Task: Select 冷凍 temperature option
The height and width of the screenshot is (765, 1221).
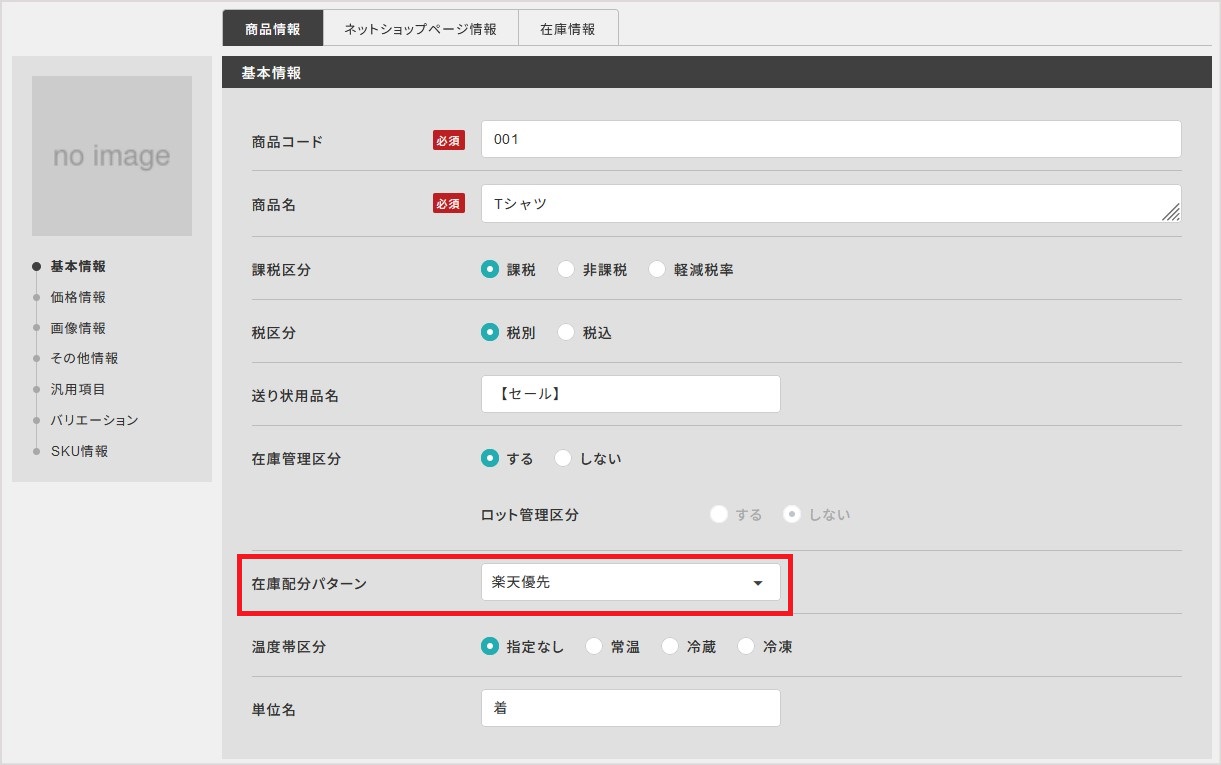Action: pos(746,647)
